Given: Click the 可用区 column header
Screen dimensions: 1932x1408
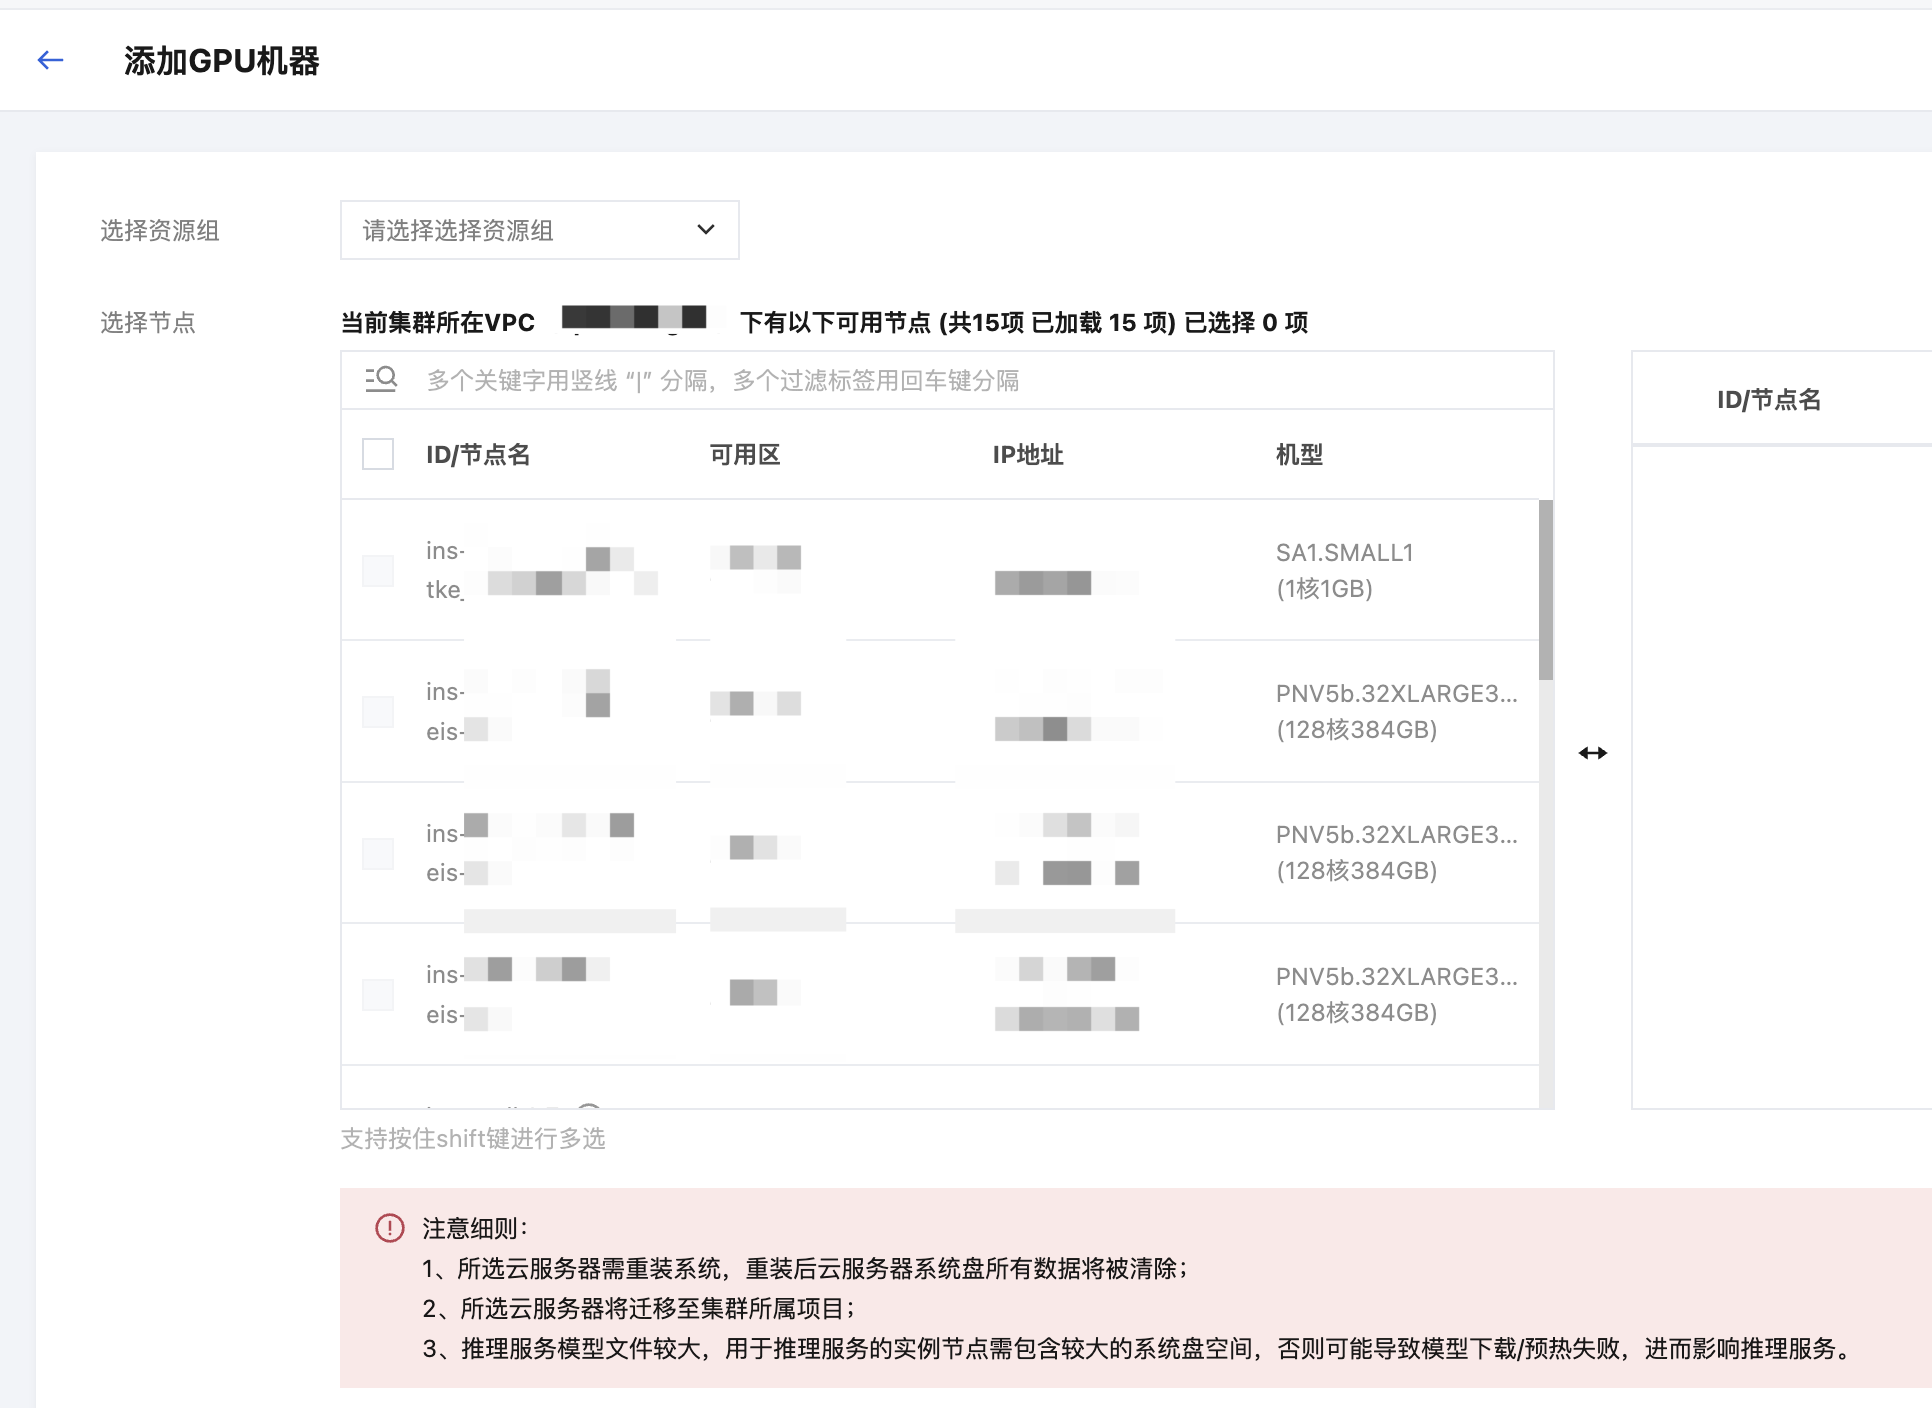Looking at the screenshot, I should [744, 455].
